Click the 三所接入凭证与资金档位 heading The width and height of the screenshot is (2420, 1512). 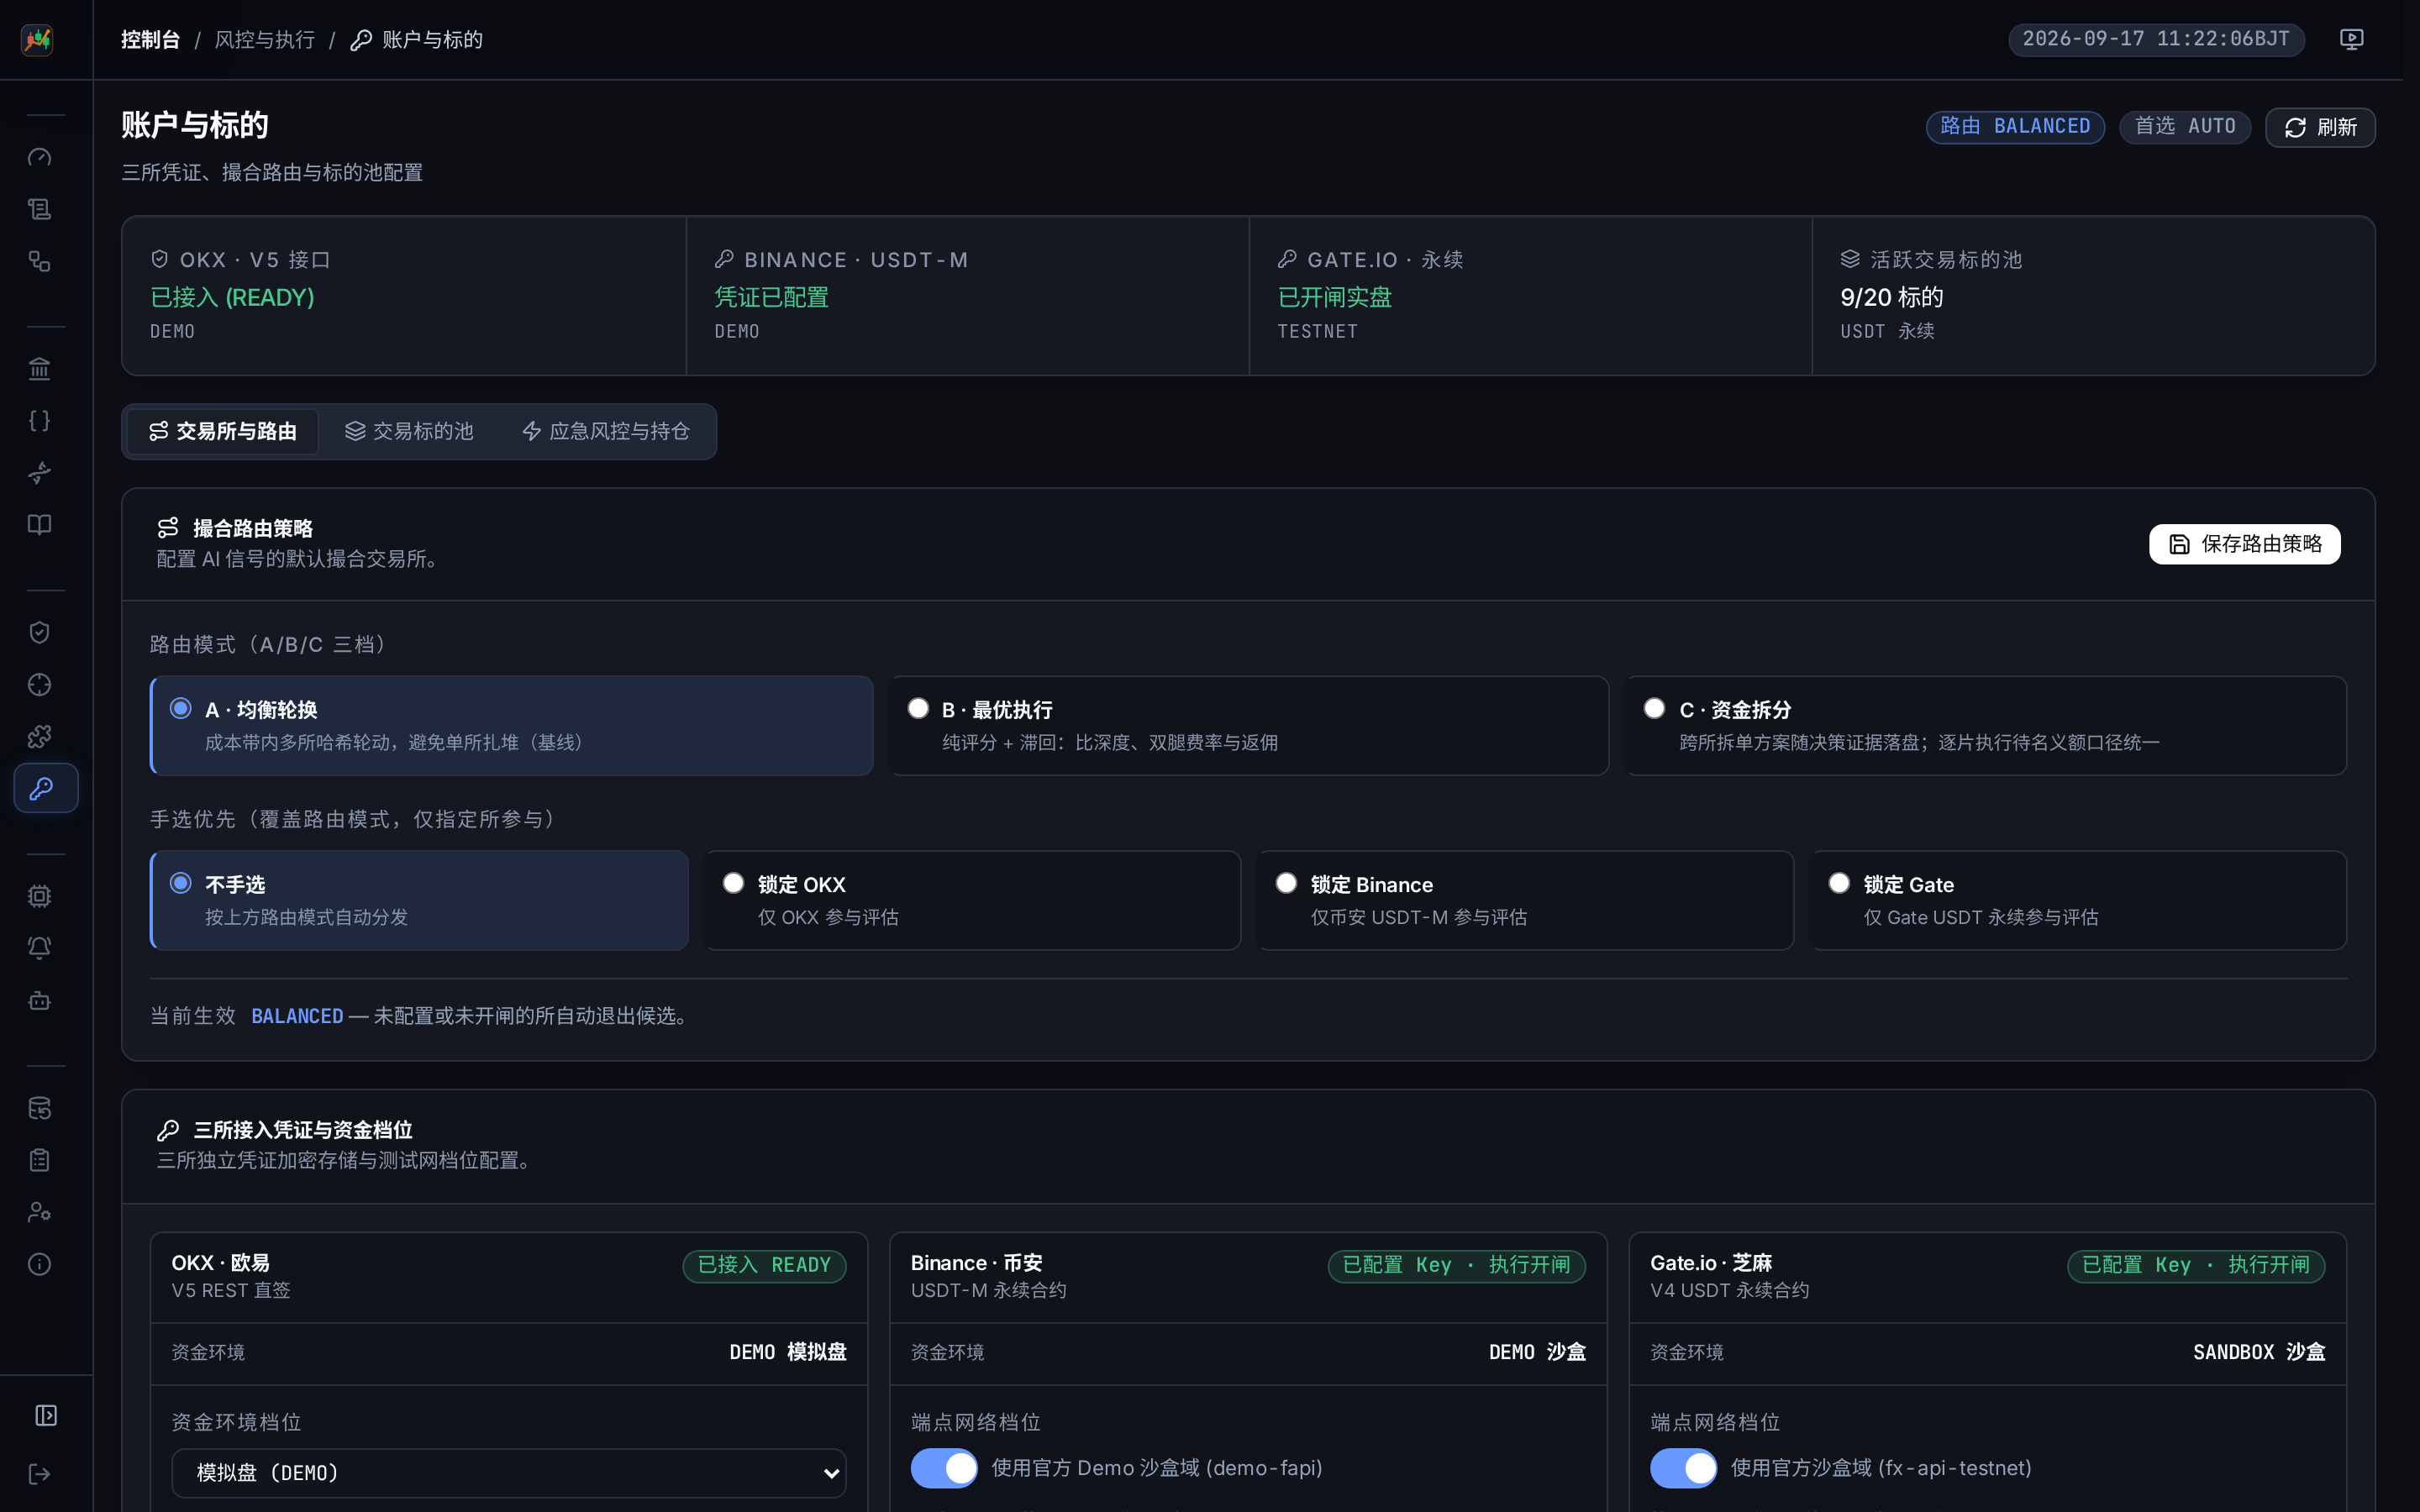point(303,1130)
